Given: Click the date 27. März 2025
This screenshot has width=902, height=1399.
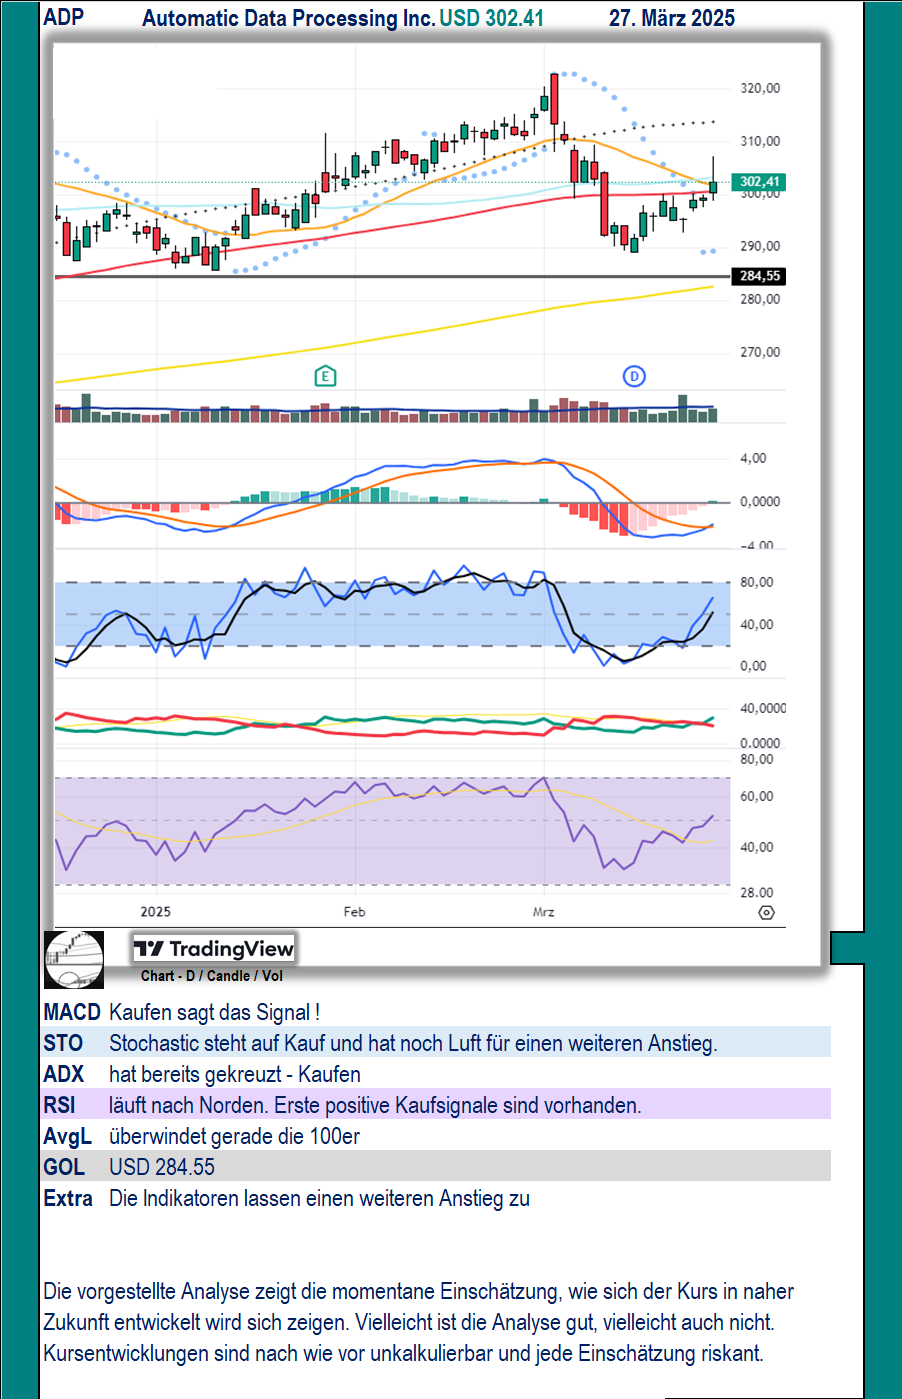Looking at the screenshot, I should tap(672, 18).
